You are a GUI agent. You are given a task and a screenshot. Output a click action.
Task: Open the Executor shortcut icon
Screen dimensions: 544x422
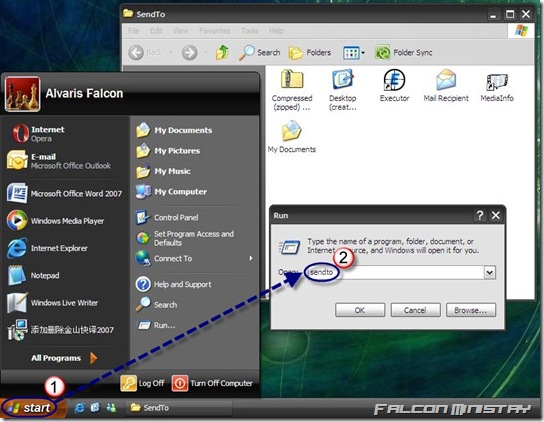tap(394, 85)
